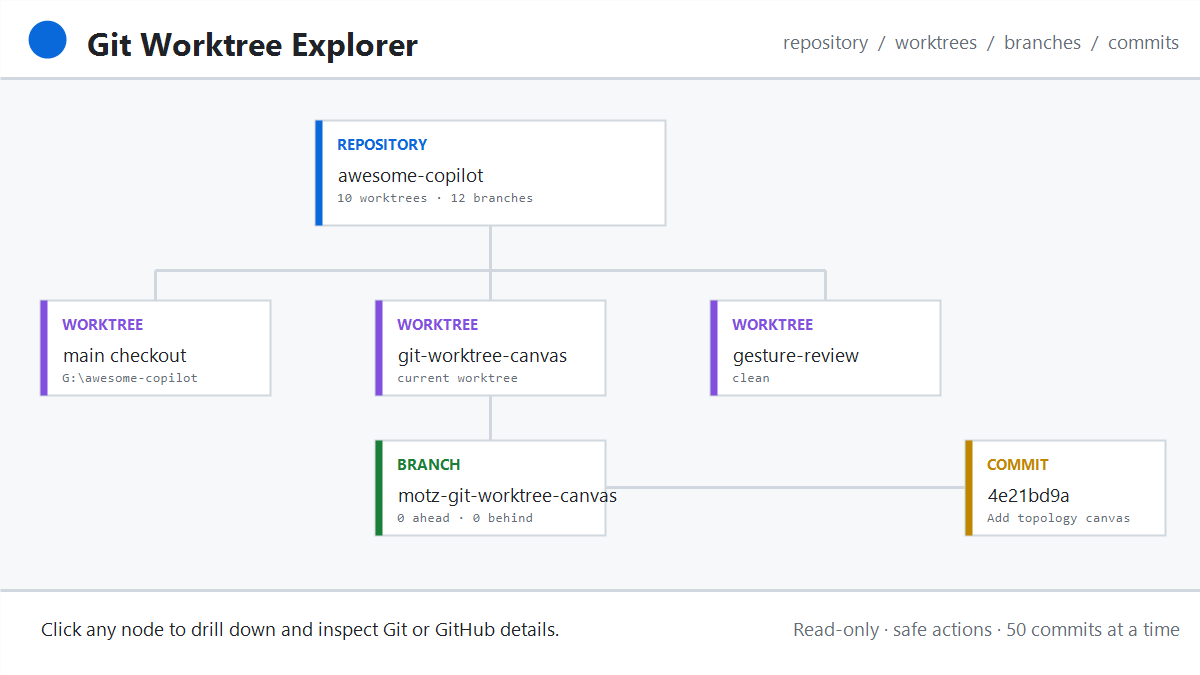
Task: Click the blue circle app logo
Action: [48, 41]
